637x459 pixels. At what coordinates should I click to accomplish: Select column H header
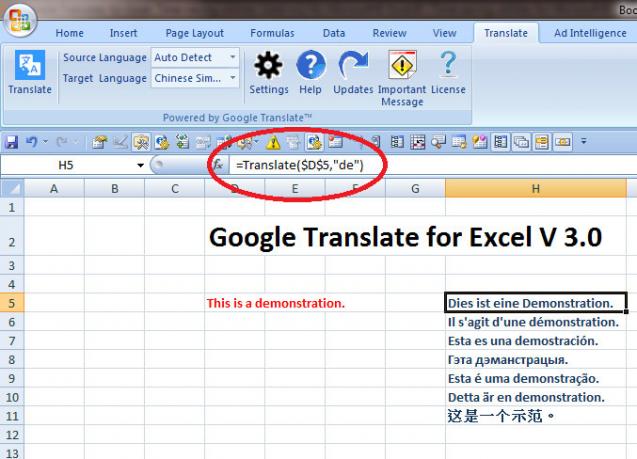[x=536, y=188]
